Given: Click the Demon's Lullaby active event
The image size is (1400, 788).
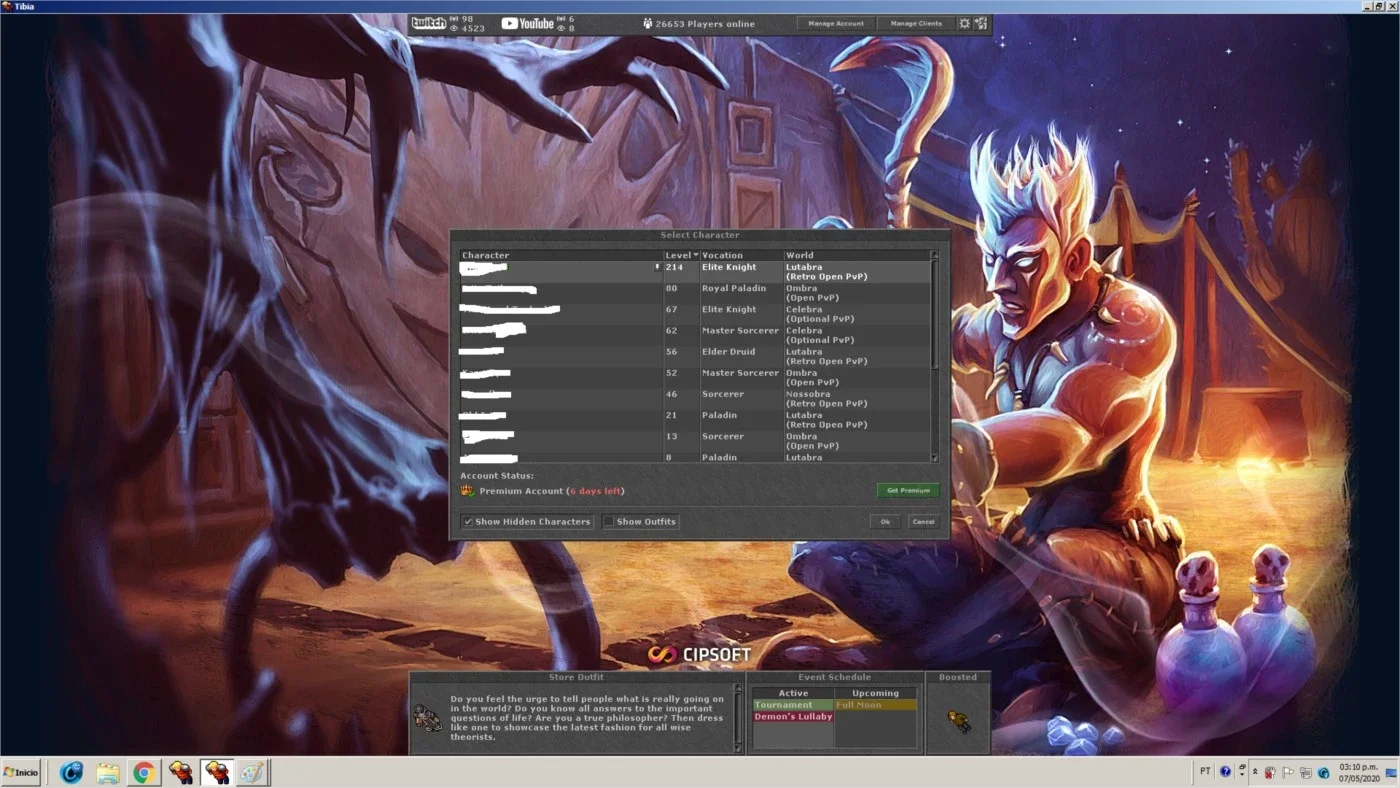Looking at the screenshot, I should [x=793, y=716].
